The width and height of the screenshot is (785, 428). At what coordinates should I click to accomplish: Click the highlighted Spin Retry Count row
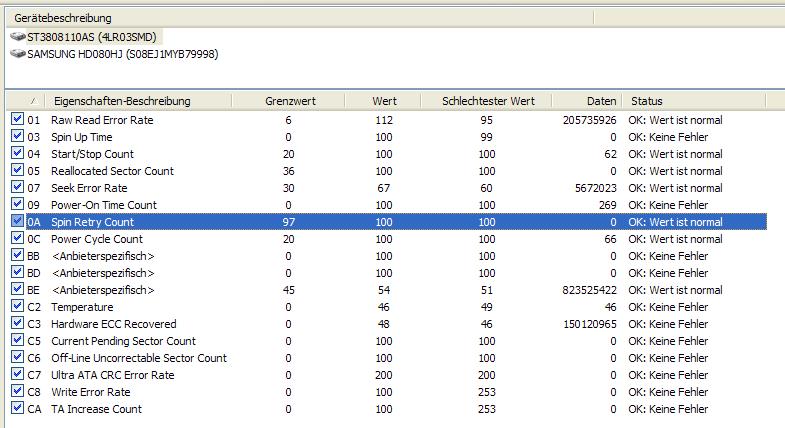[x=388, y=222]
